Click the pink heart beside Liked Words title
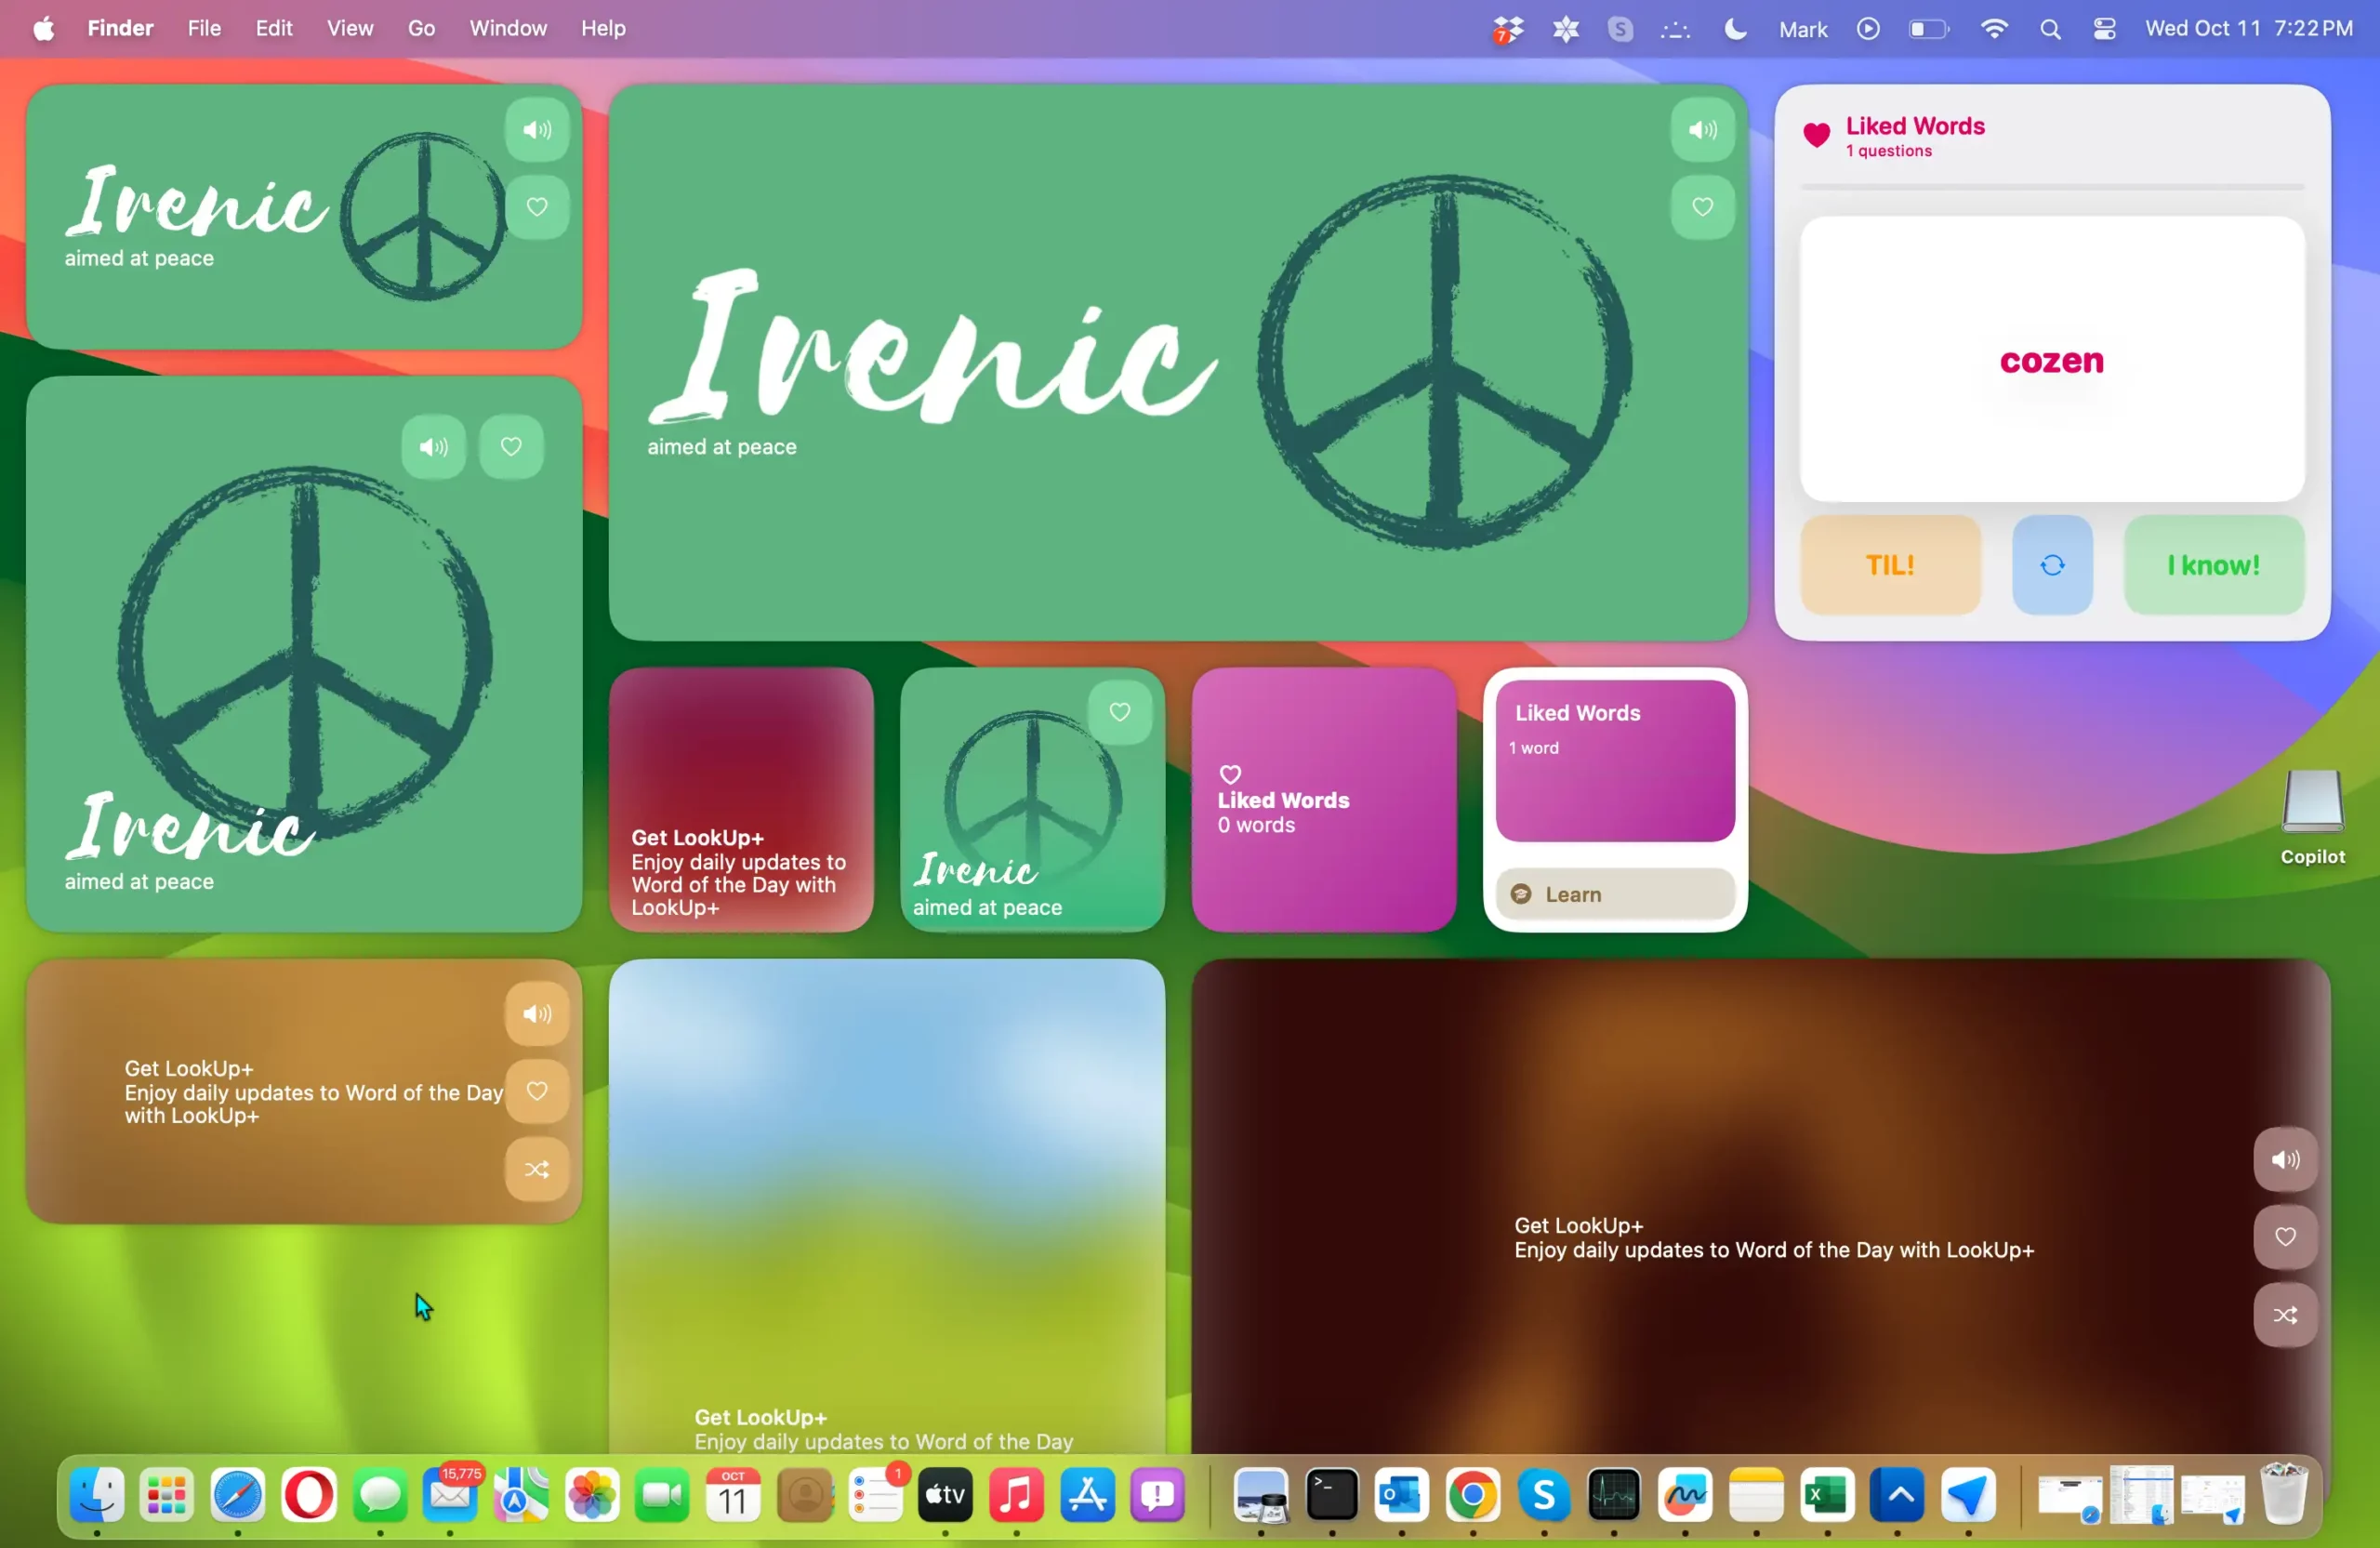Viewport: 2380px width, 1548px height. pos(1816,135)
